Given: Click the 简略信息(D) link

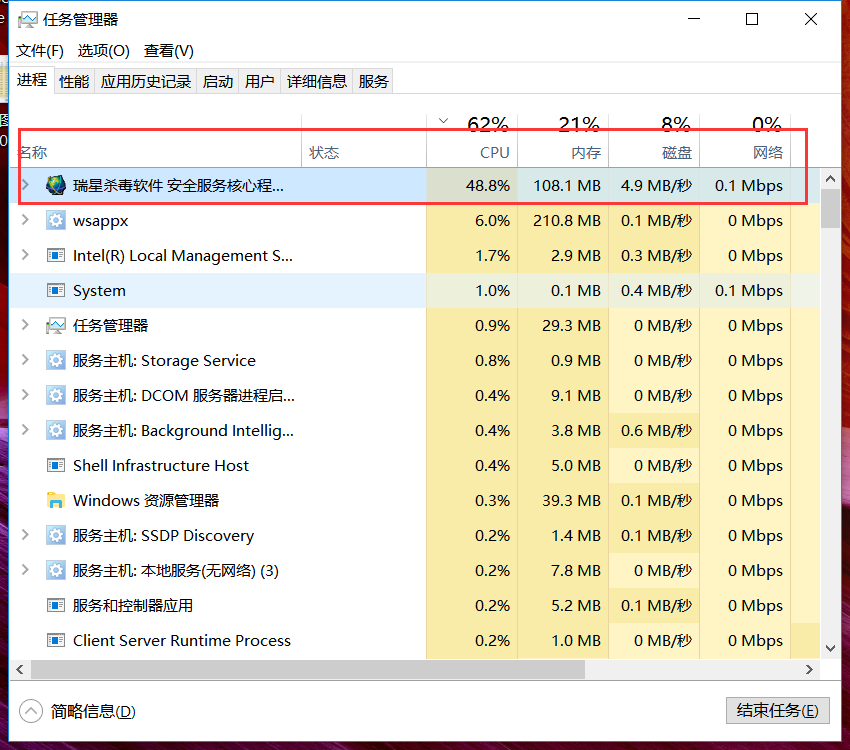Looking at the screenshot, I should coord(93,711).
